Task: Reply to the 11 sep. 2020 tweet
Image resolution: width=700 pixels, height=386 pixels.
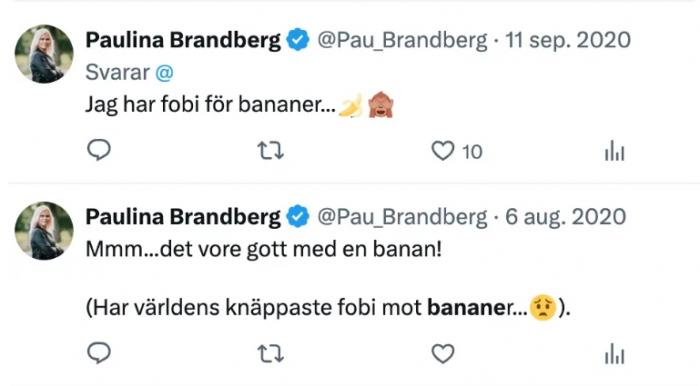Action: [99, 150]
